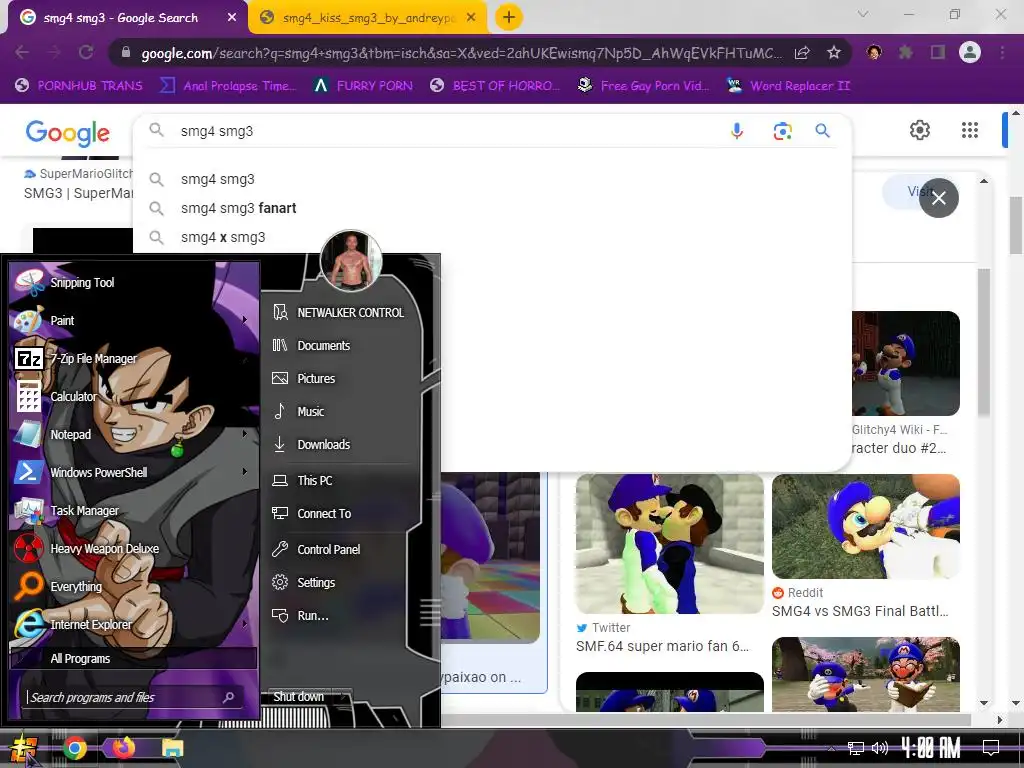Expand the Windows PowerShell submenu arrow

245,472
